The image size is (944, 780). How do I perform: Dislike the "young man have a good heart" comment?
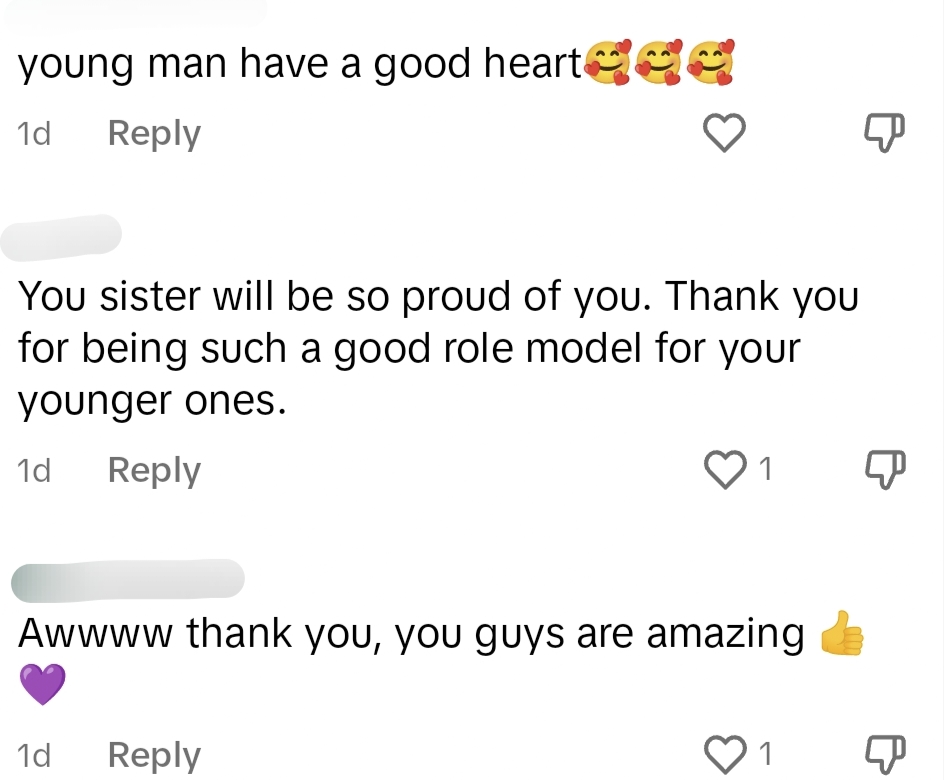884,132
